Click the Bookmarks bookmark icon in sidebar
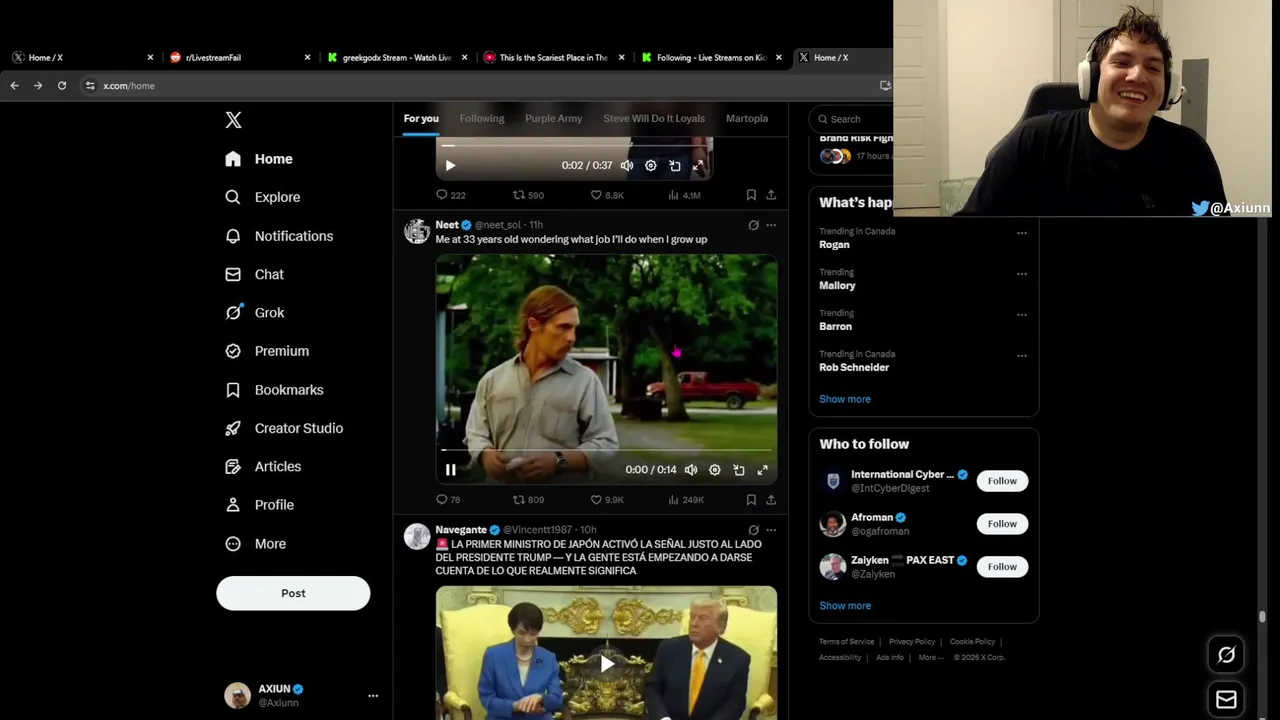This screenshot has height=720, width=1280. pos(233,390)
